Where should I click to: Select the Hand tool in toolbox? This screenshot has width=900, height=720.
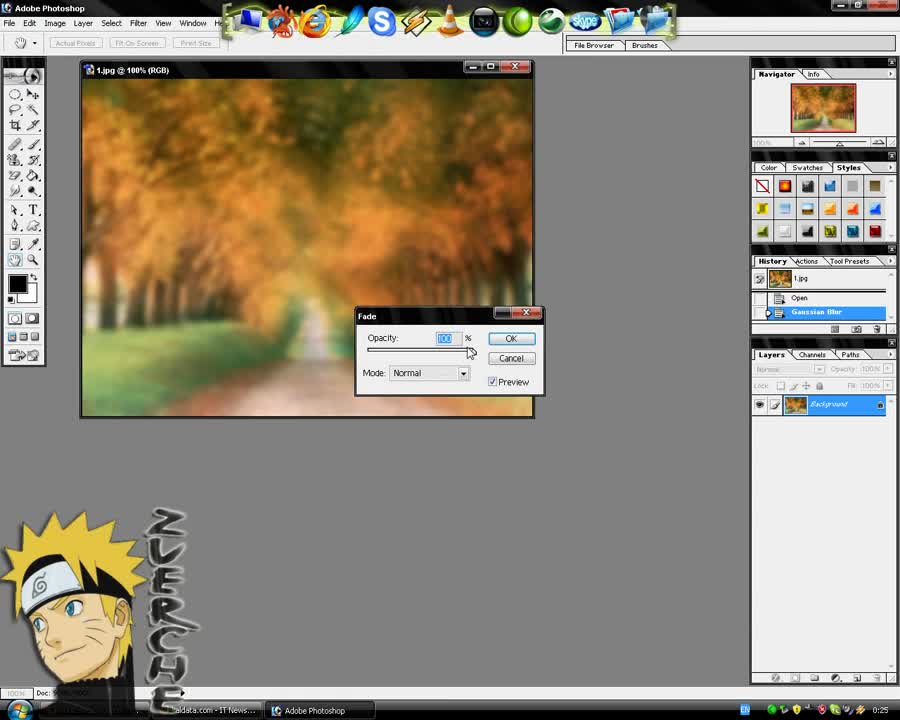point(15,260)
